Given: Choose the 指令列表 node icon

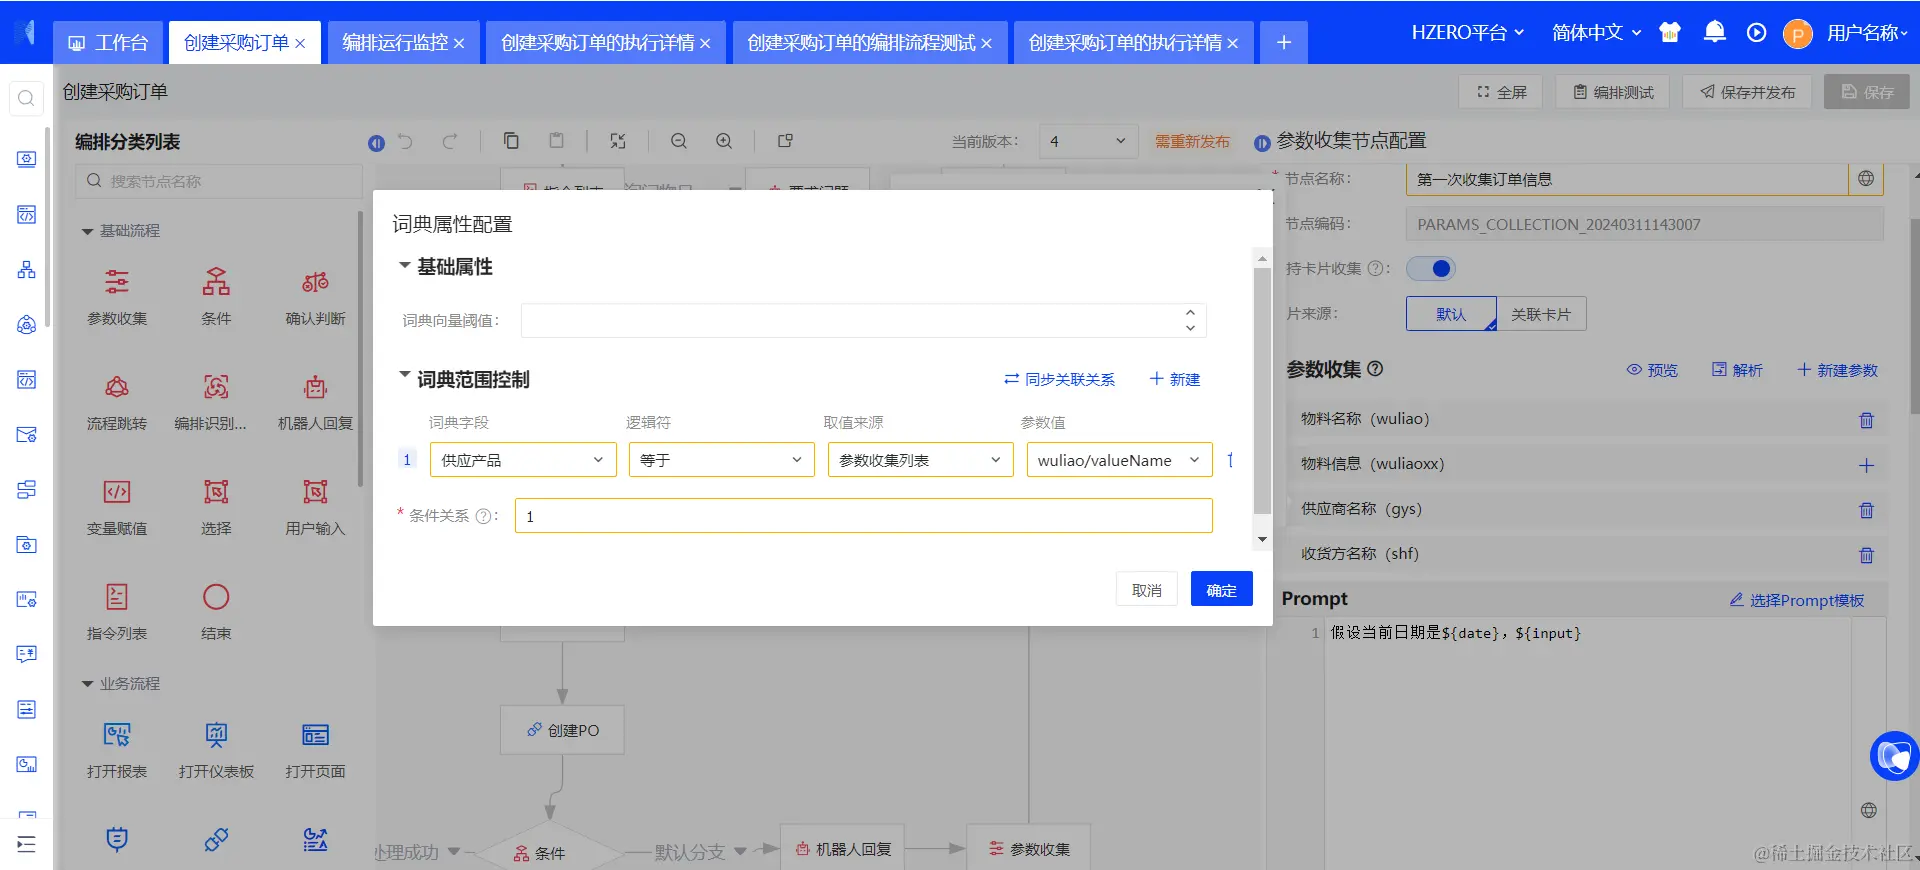Looking at the screenshot, I should 117,597.
